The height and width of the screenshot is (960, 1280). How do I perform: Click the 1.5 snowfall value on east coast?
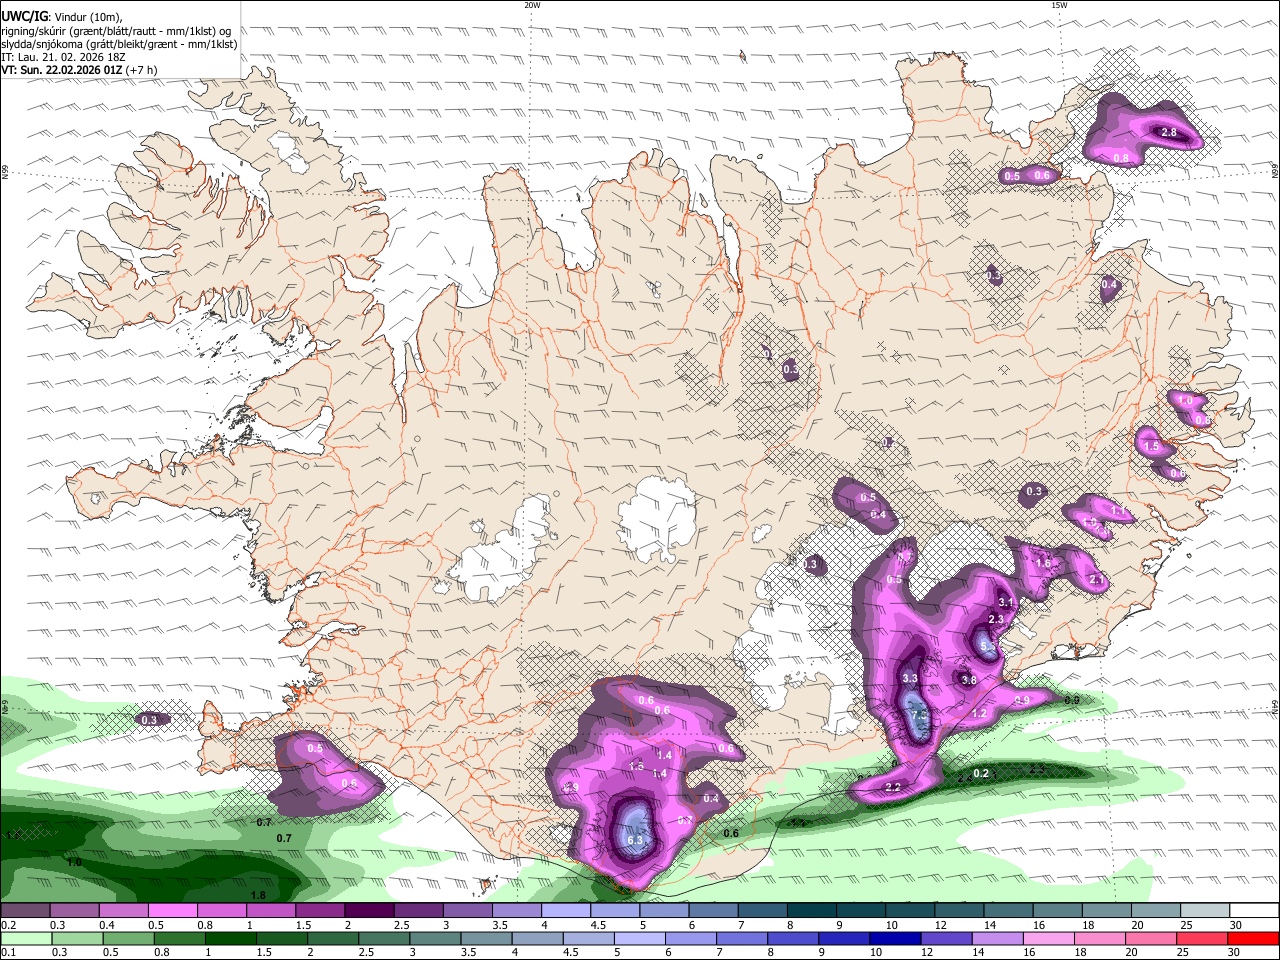[1151, 447]
